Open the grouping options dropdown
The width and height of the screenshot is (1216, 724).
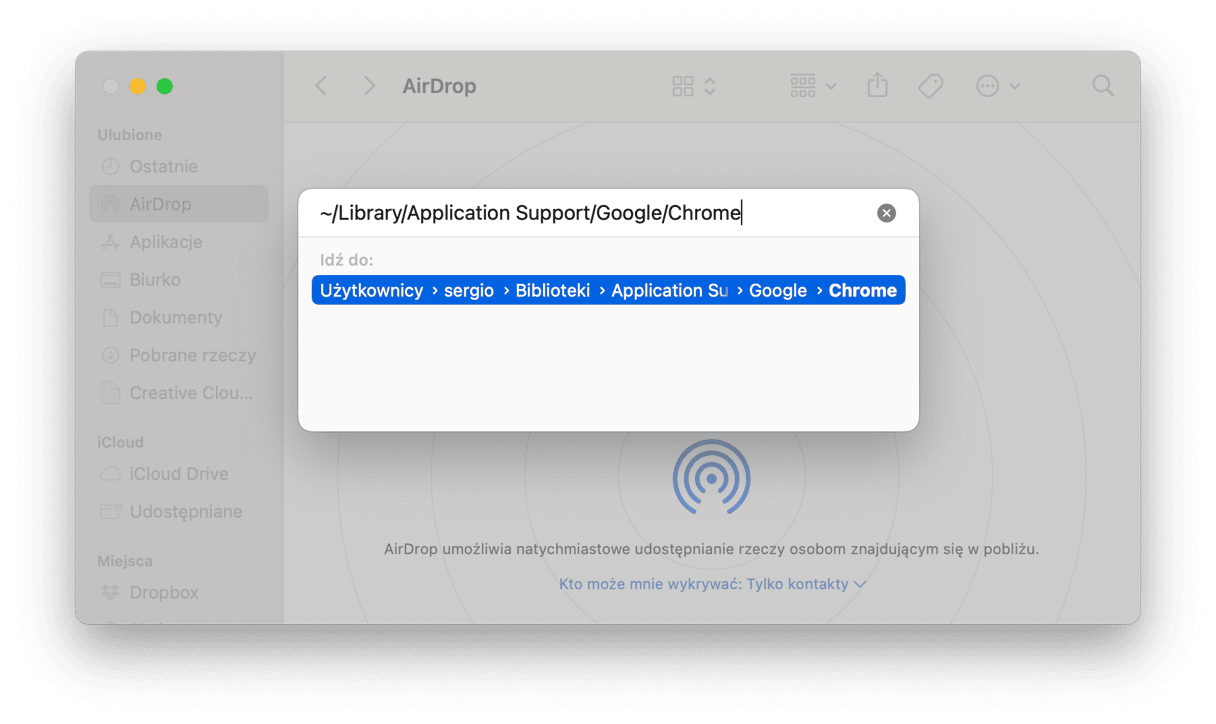813,86
